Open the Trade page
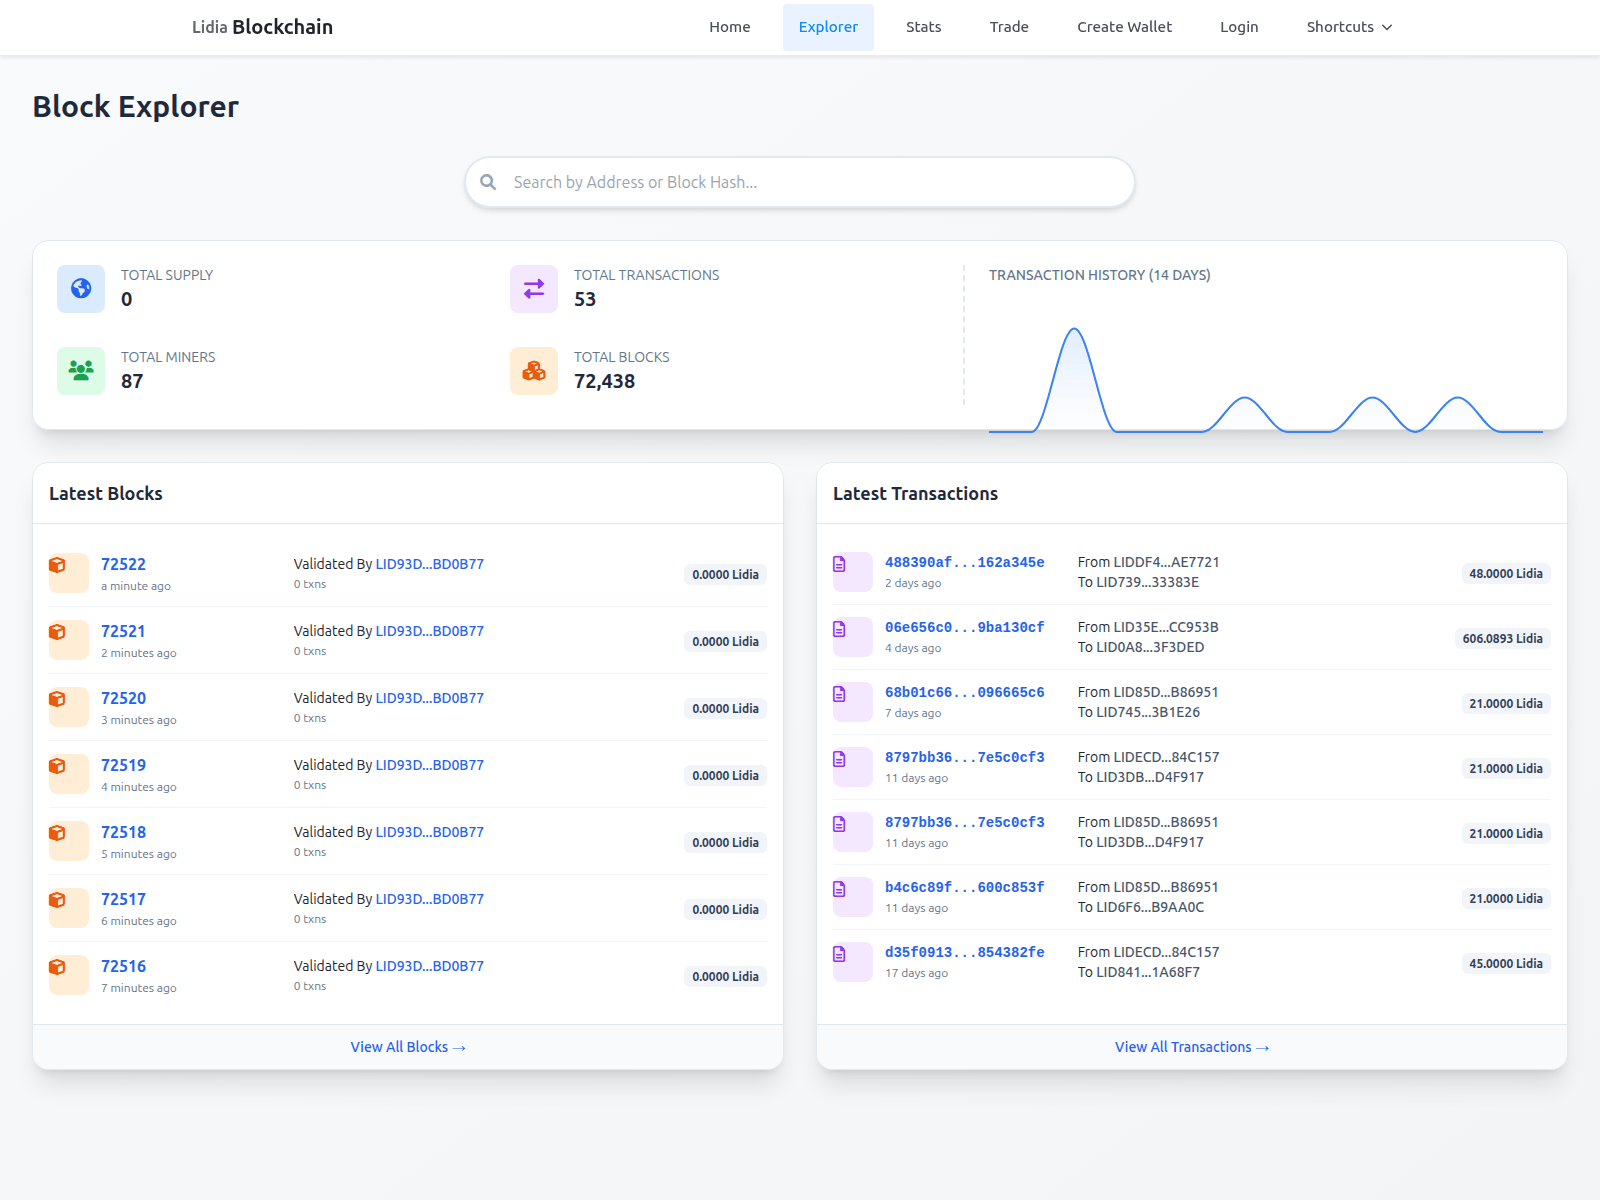Image resolution: width=1600 pixels, height=1200 pixels. (1009, 27)
